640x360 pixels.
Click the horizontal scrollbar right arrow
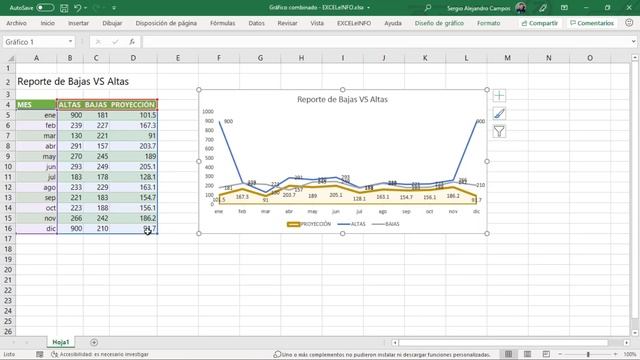point(627,342)
